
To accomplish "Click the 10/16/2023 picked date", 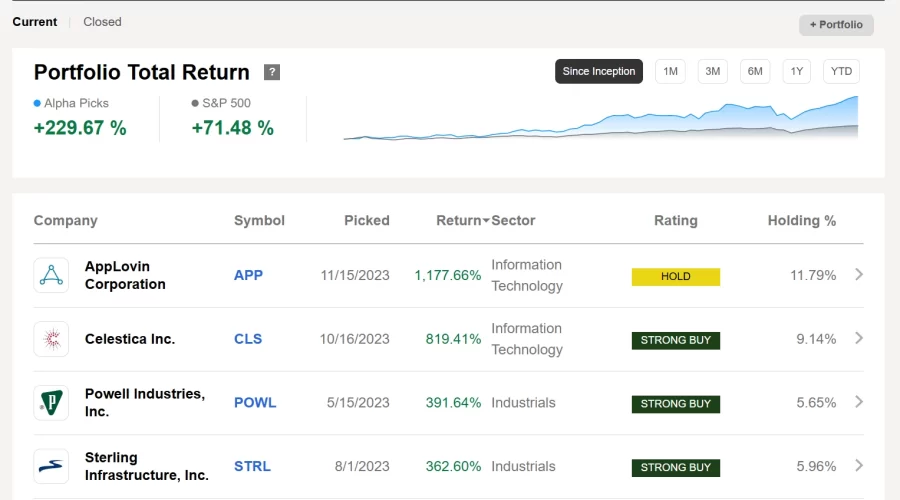I will 355,339.
